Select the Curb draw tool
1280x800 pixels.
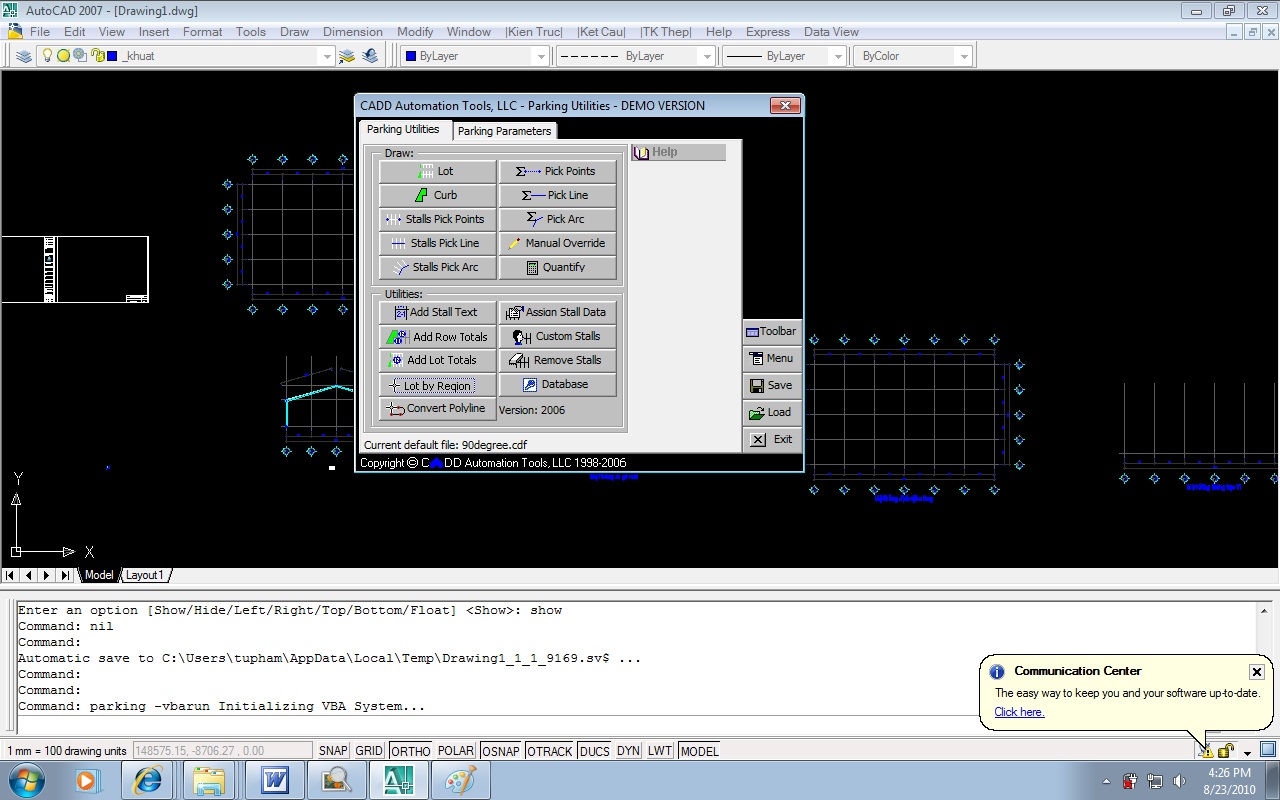coord(437,195)
